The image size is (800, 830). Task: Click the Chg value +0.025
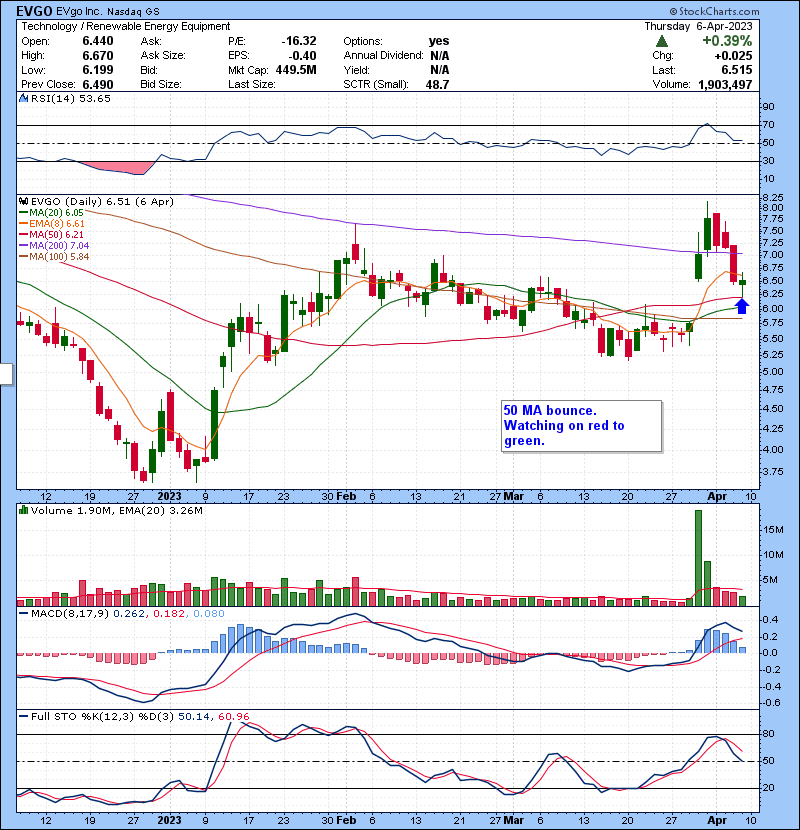[733, 56]
